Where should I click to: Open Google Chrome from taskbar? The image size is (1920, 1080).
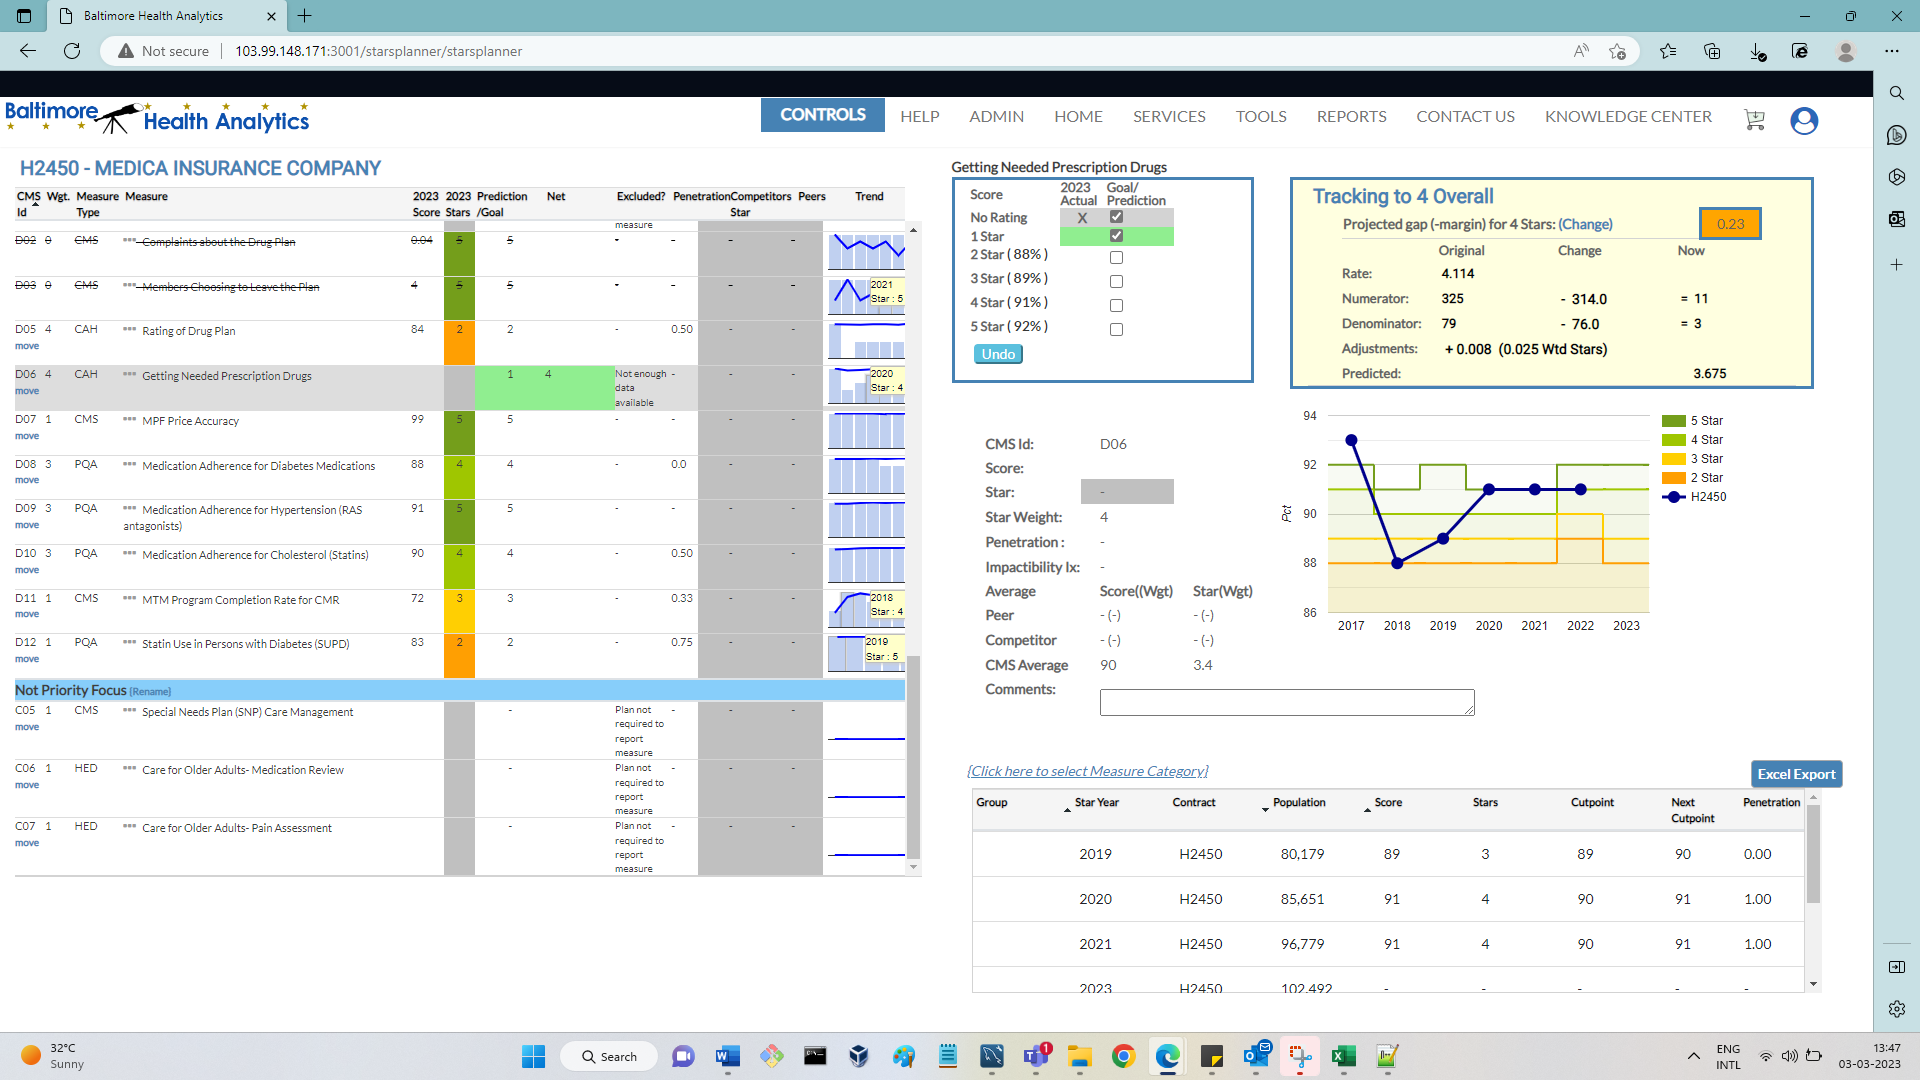tap(1123, 1056)
